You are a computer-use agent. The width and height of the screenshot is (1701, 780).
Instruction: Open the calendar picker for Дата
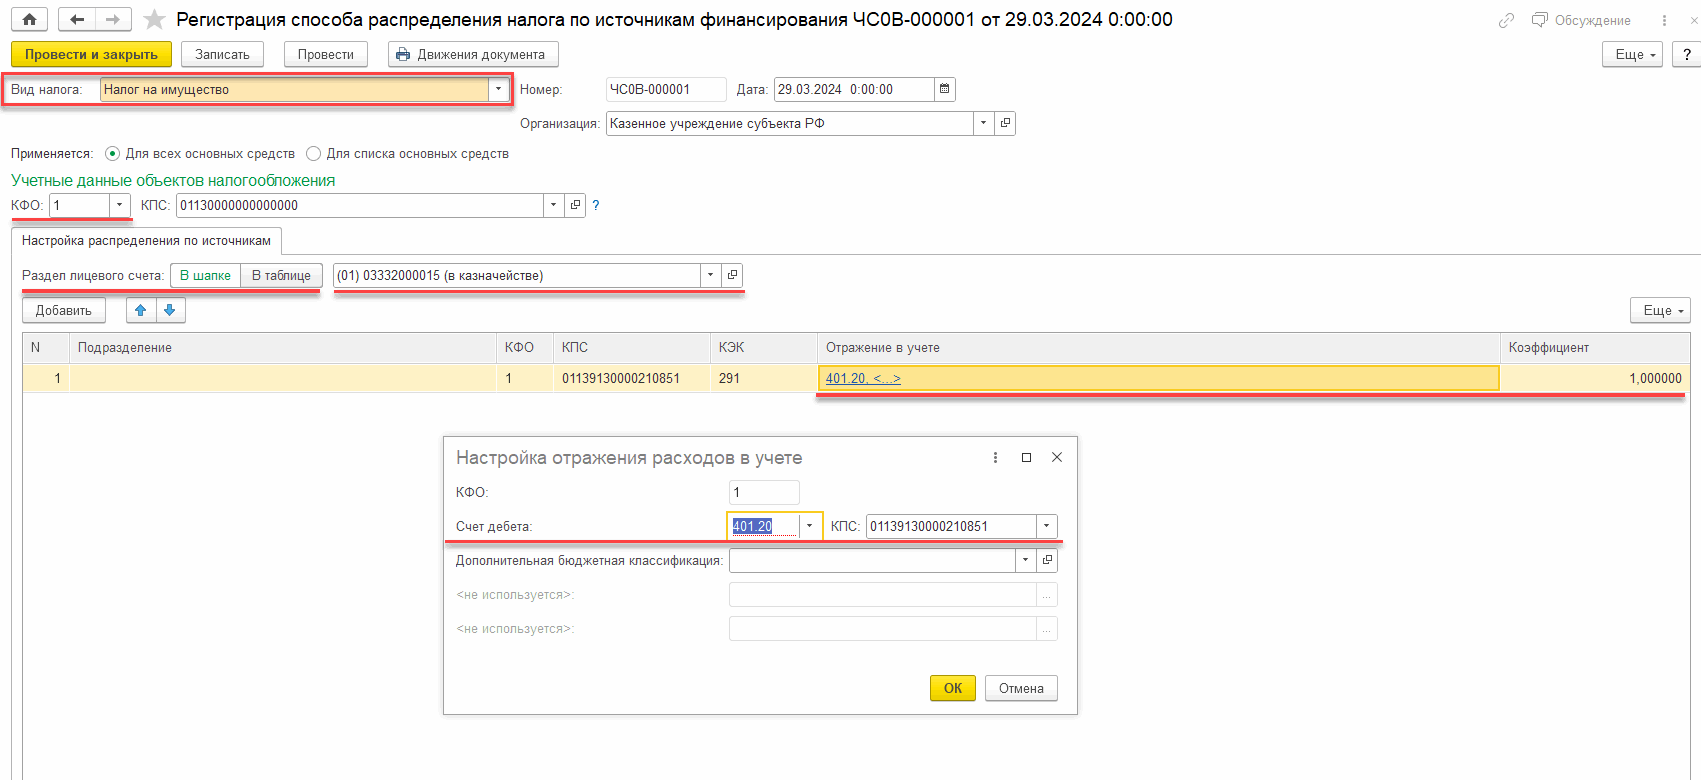click(944, 89)
